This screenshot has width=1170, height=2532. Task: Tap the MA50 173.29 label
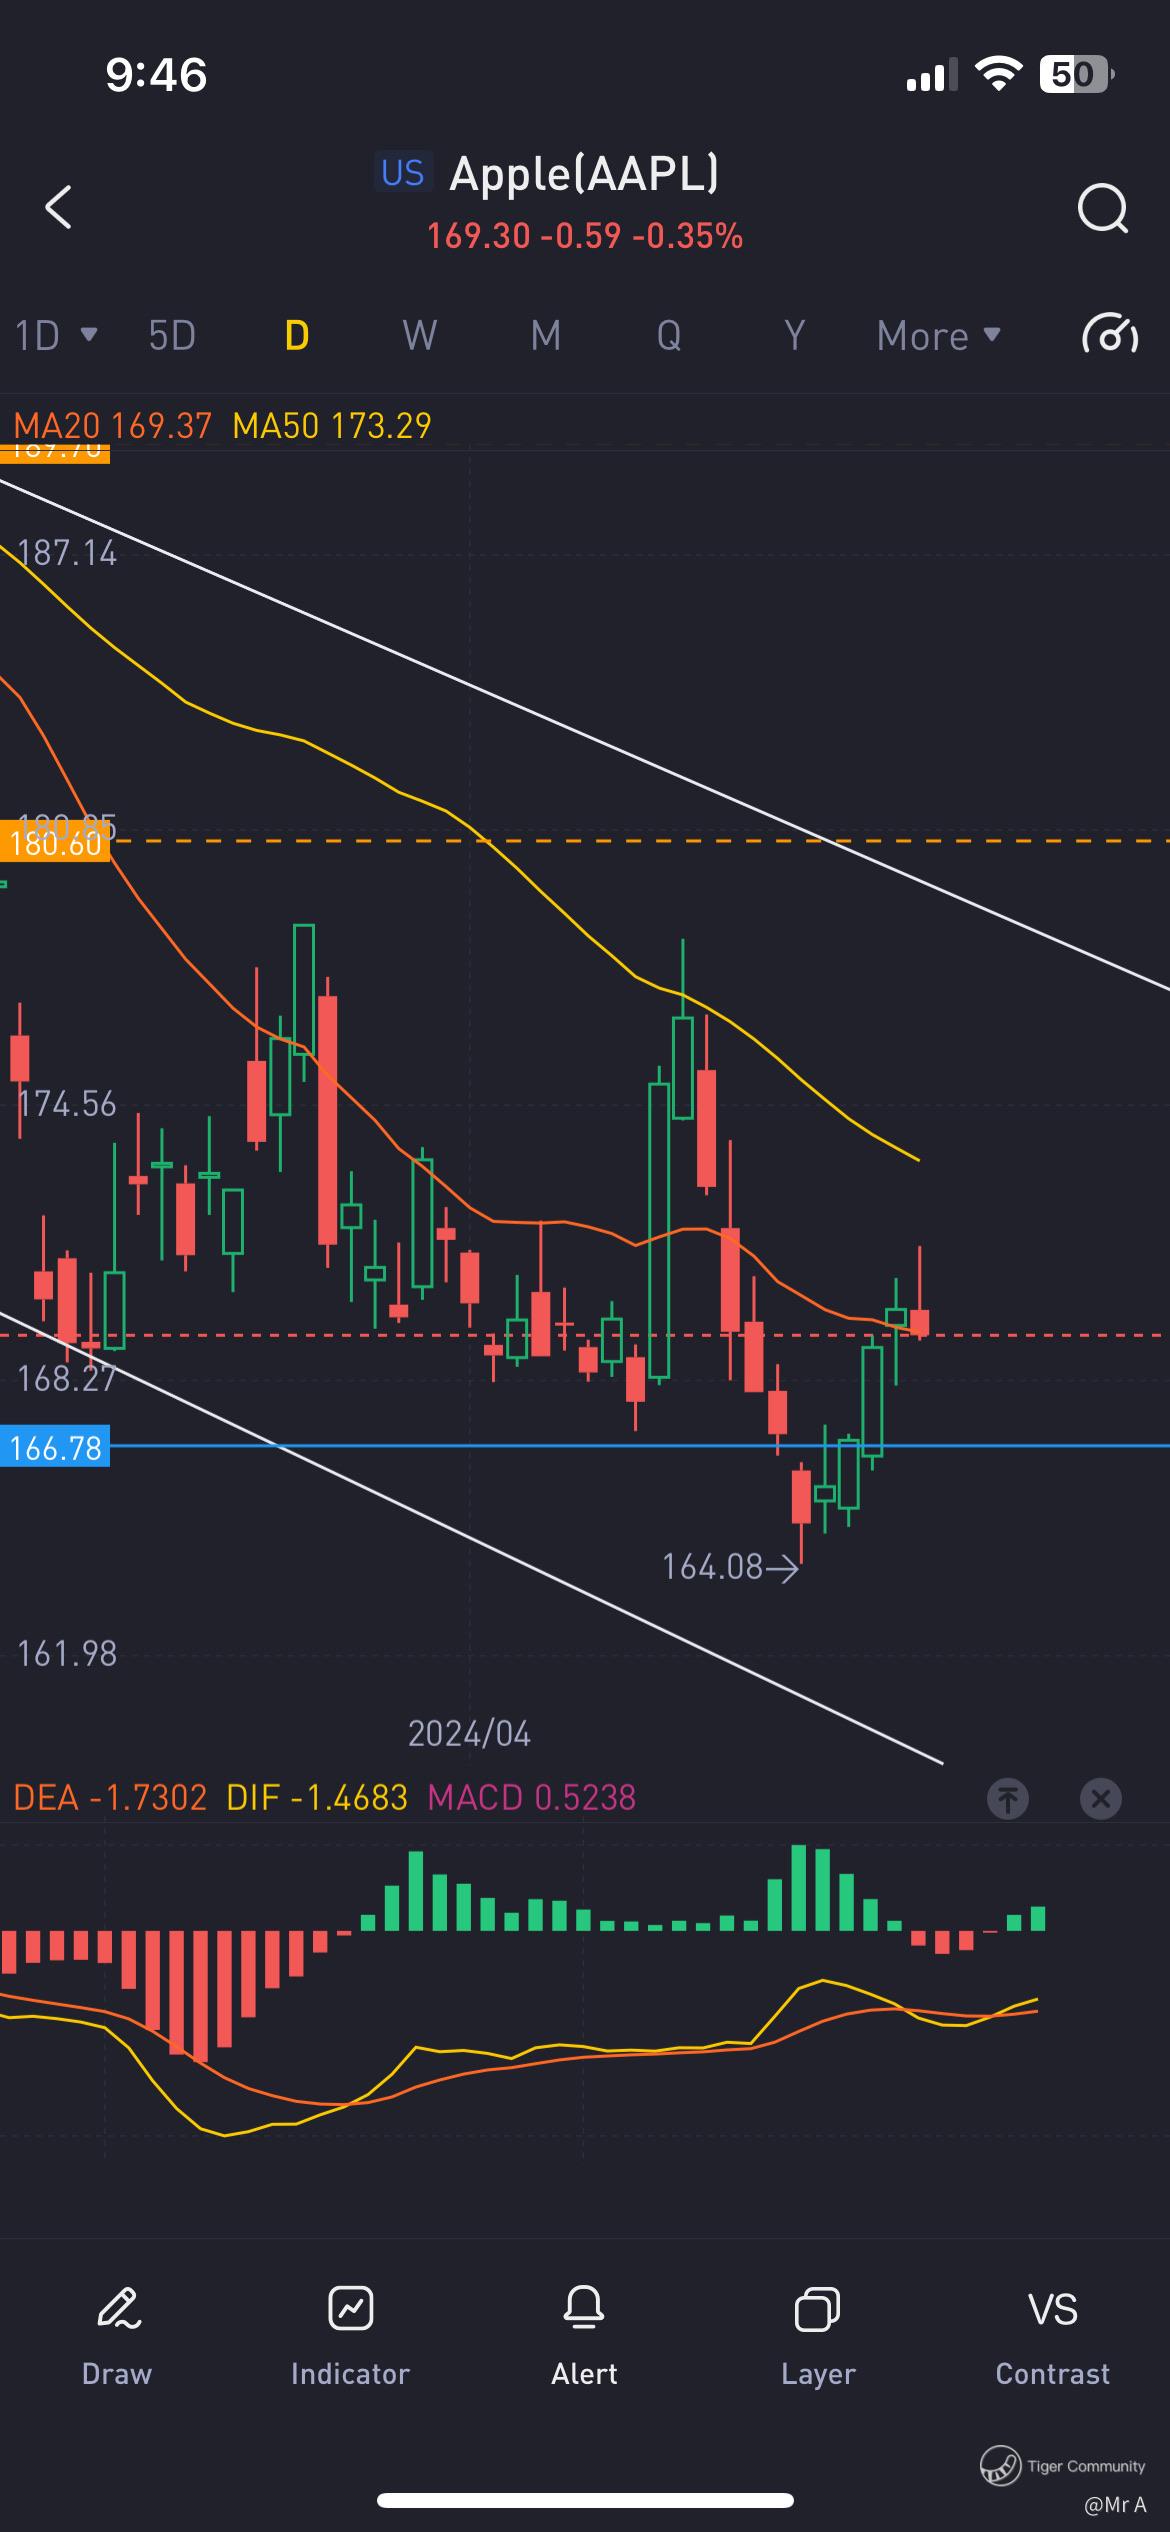332,426
